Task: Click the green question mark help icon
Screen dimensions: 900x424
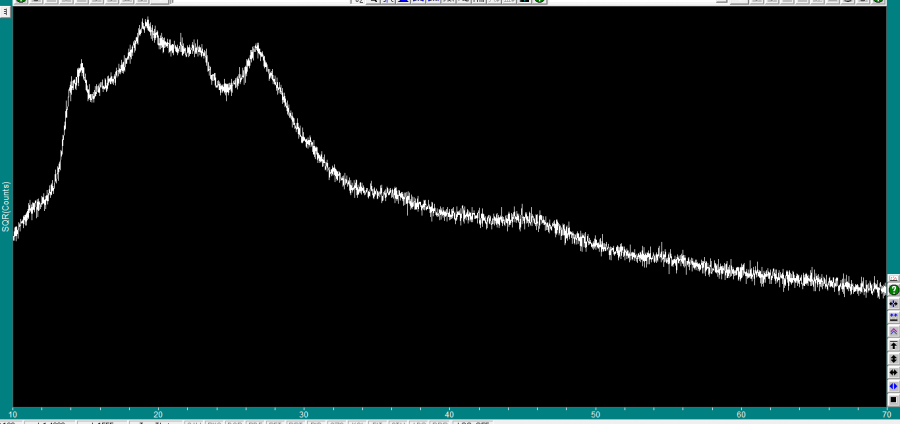Action: tap(894, 290)
